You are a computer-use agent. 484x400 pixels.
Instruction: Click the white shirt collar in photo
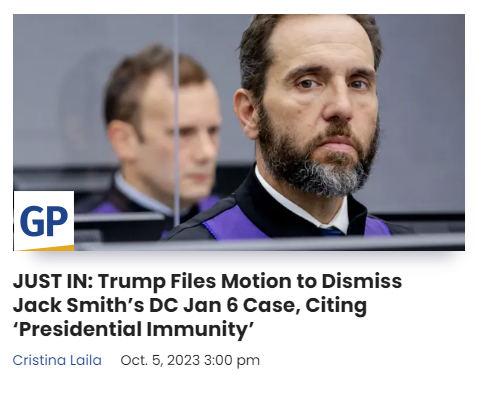pos(300,203)
